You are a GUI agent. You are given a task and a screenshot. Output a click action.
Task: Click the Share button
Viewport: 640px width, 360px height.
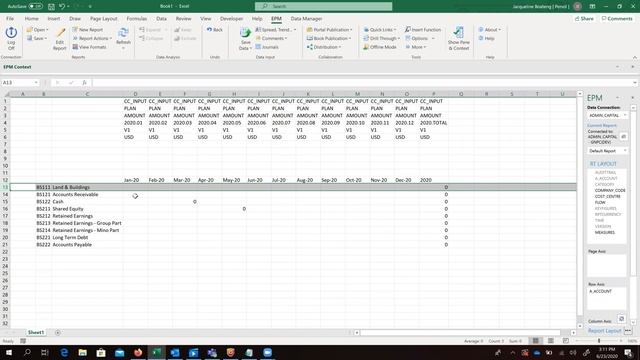click(584, 19)
